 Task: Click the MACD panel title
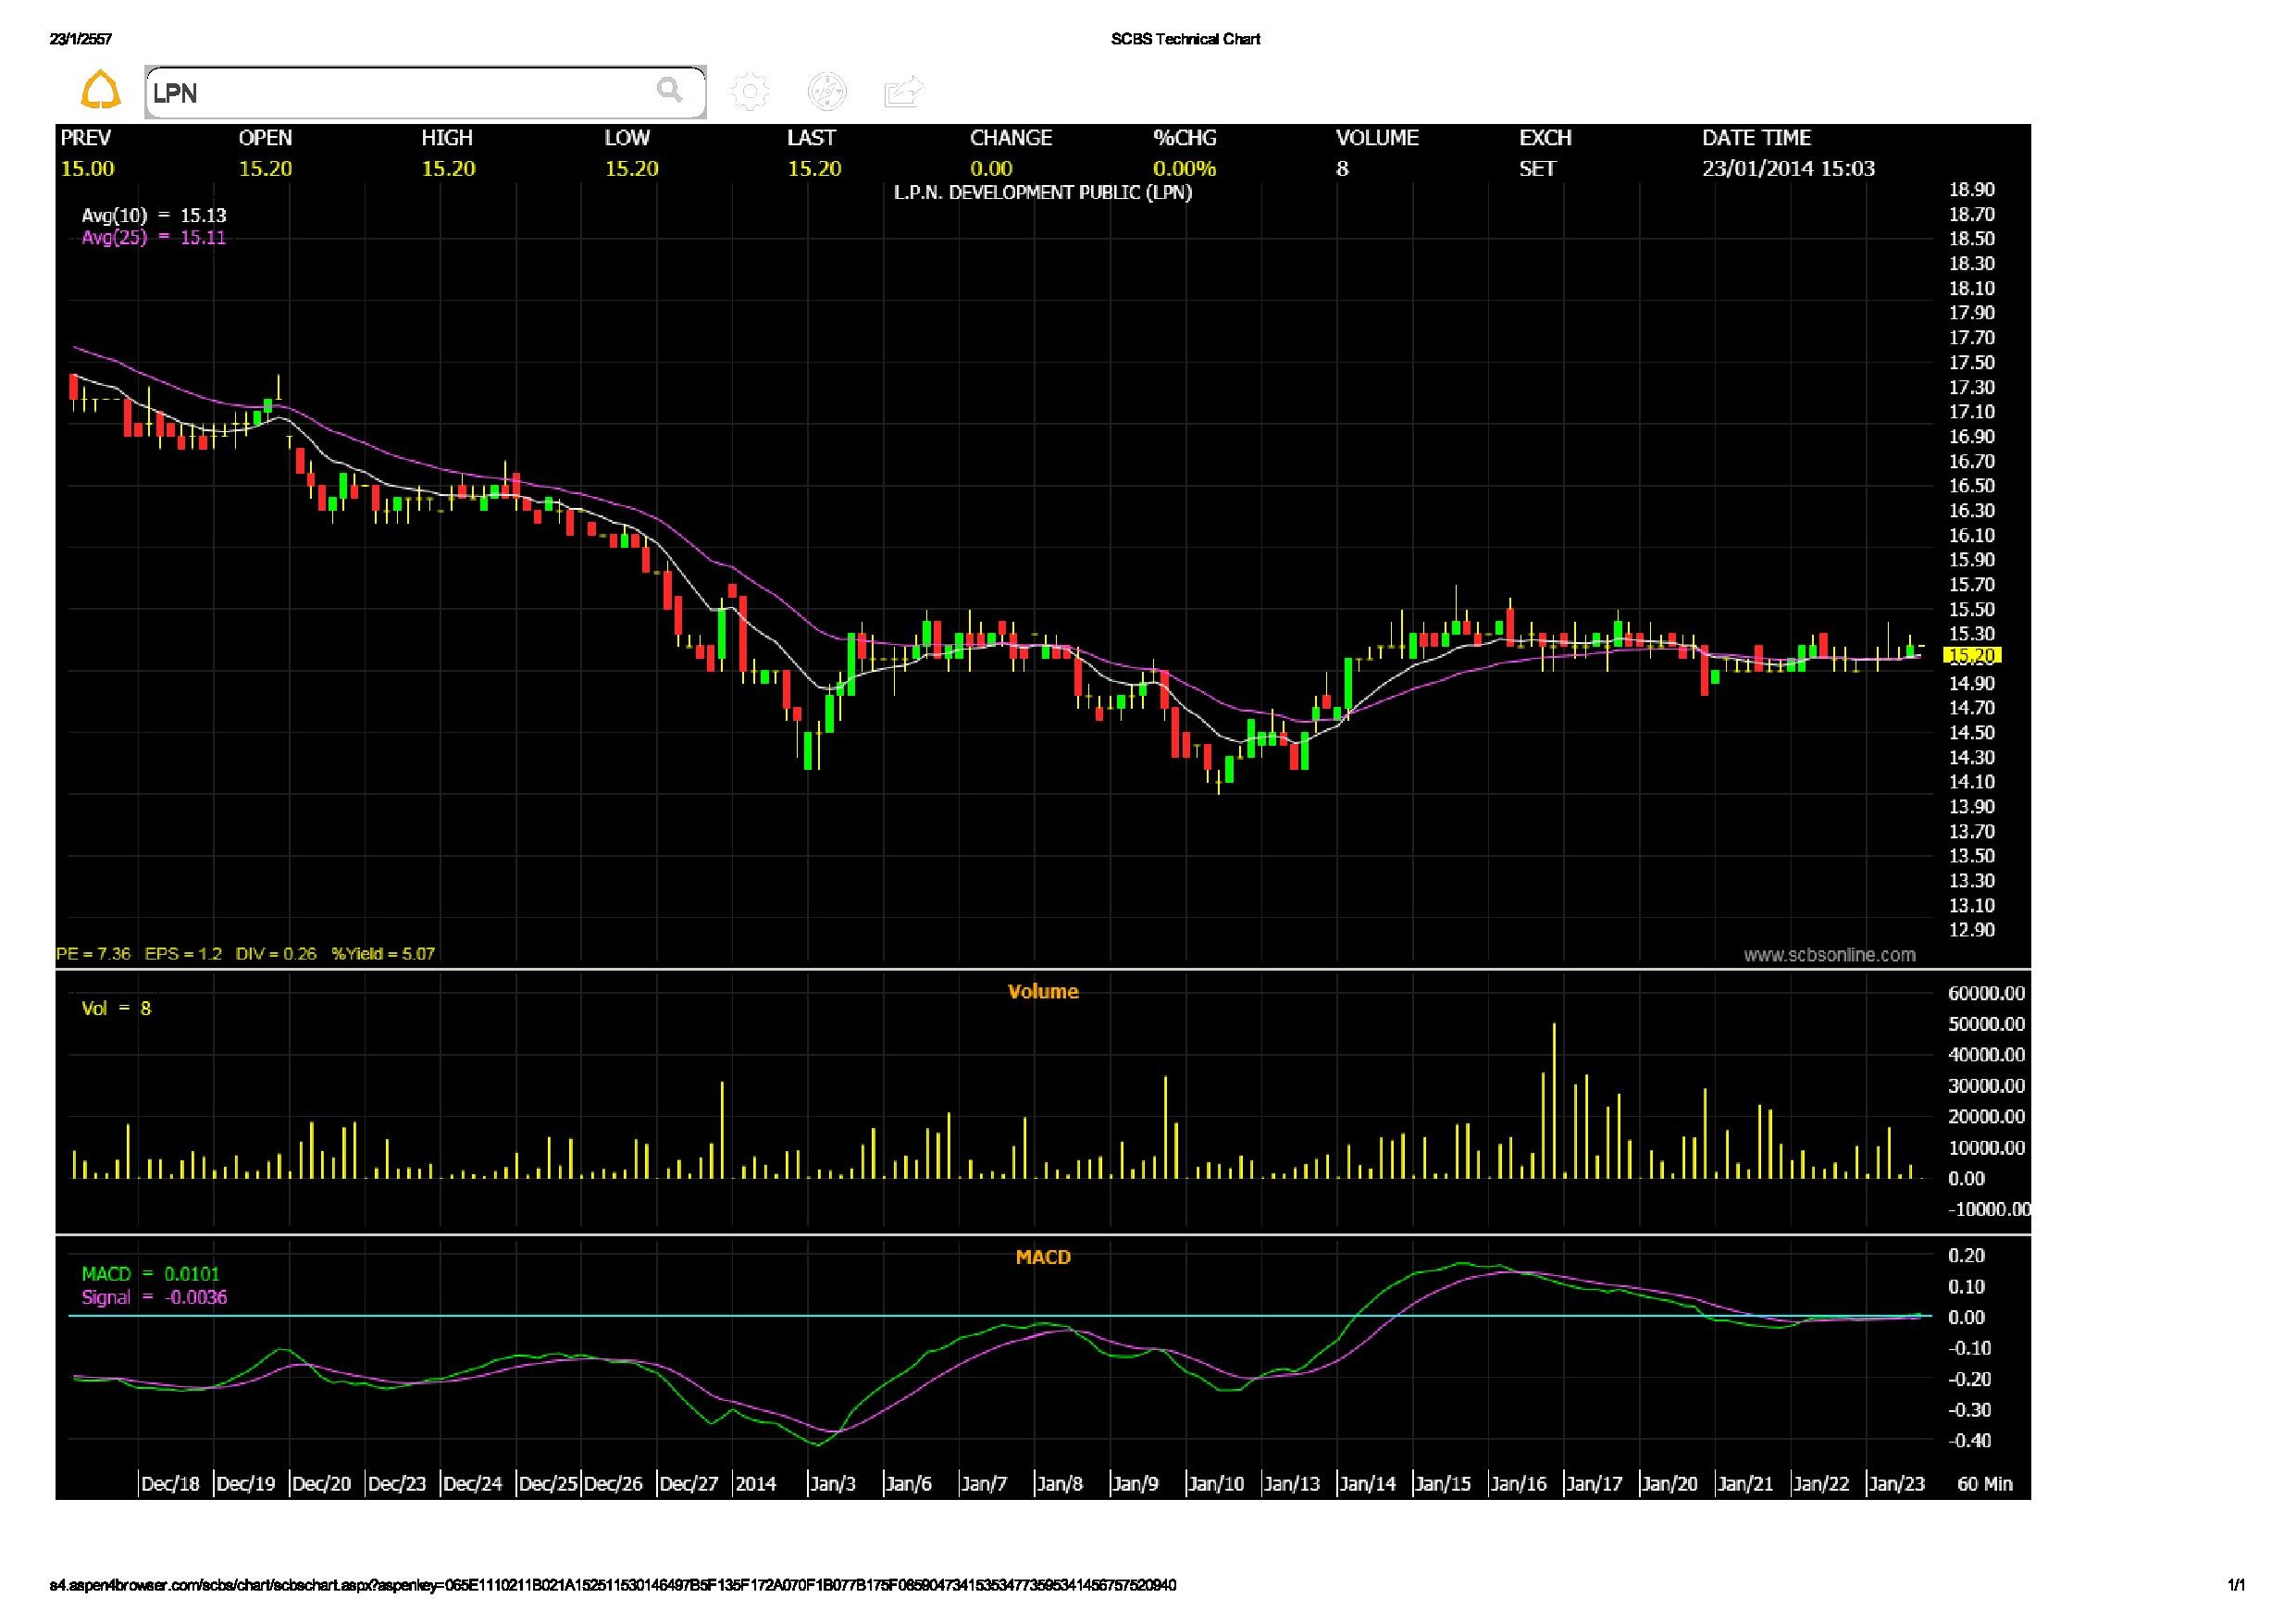pos(1043,1258)
